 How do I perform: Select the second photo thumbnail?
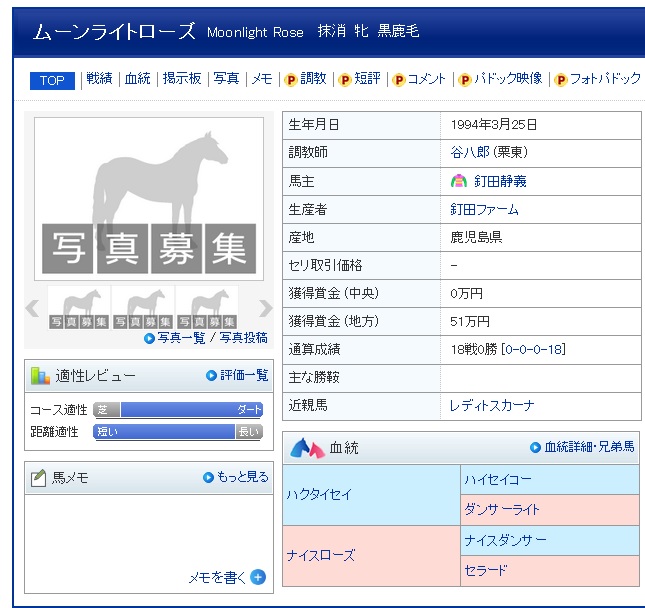pos(143,308)
